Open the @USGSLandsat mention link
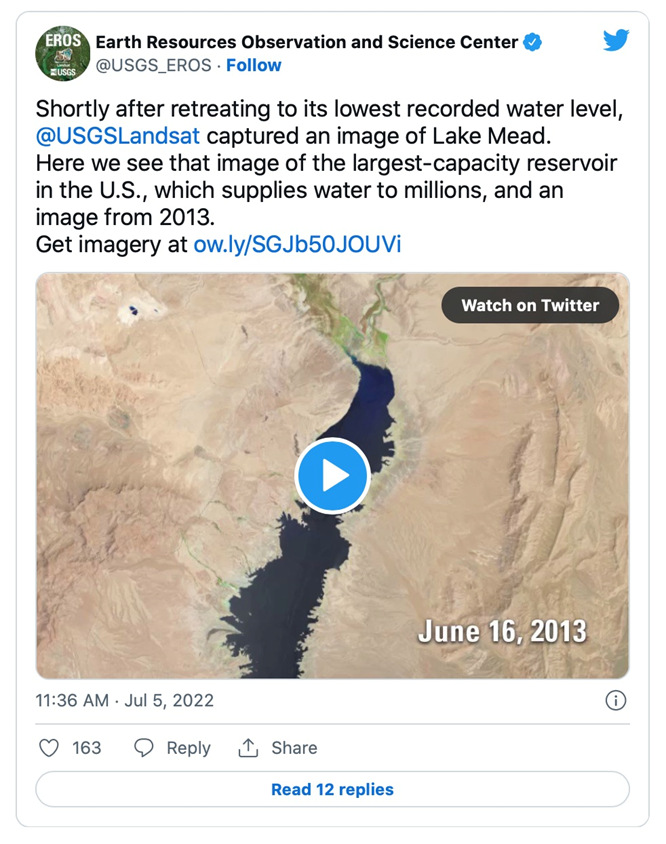 pyautogui.click(x=118, y=136)
